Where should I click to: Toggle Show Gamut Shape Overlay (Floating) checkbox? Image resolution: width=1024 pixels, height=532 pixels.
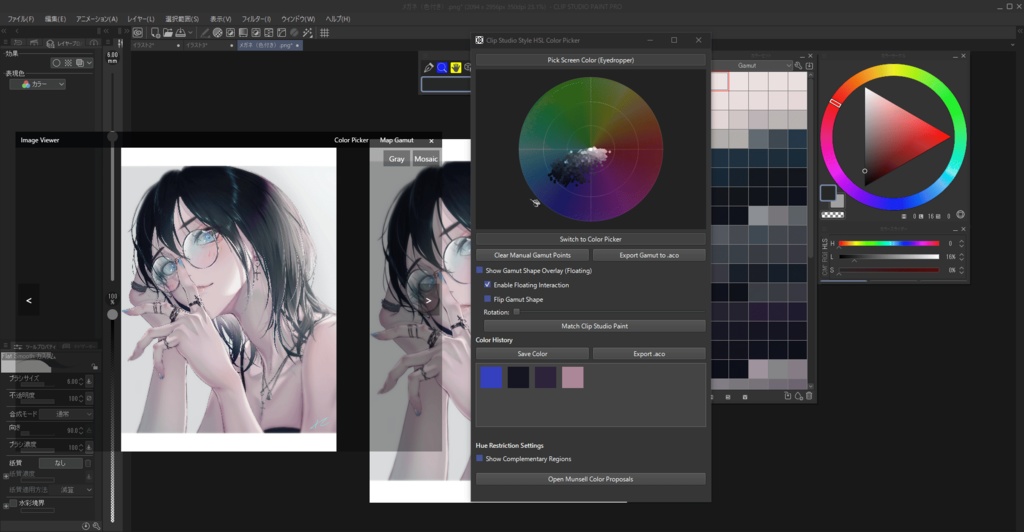click(x=479, y=270)
